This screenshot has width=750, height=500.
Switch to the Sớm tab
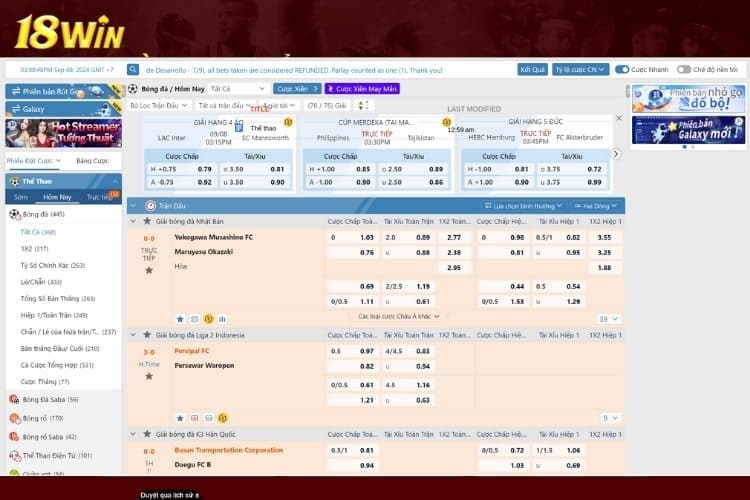[21, 197]
